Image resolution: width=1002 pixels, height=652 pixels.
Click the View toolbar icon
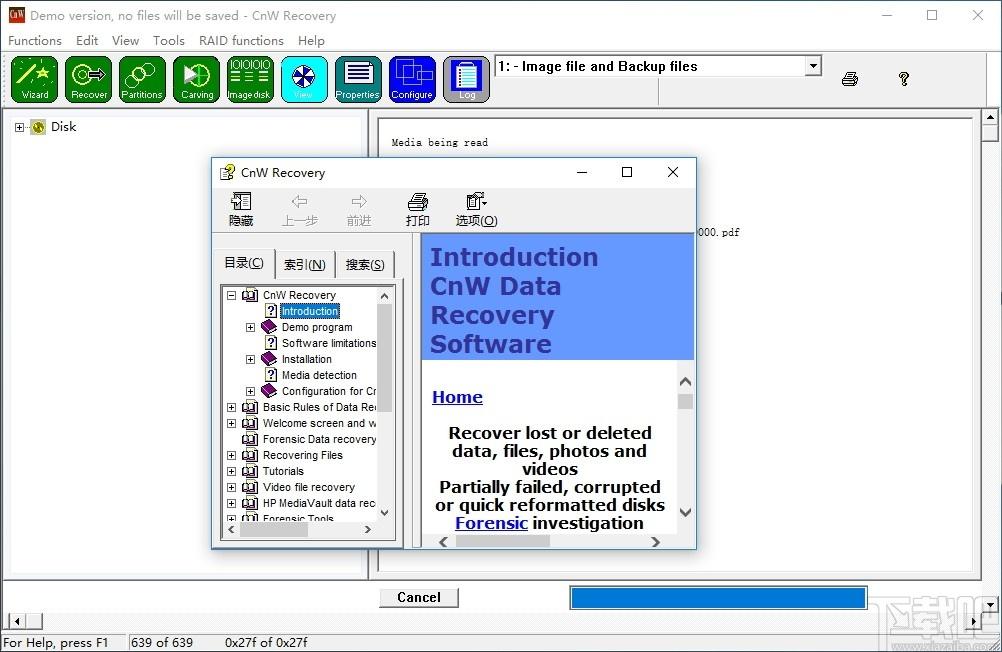click(304, 79)
